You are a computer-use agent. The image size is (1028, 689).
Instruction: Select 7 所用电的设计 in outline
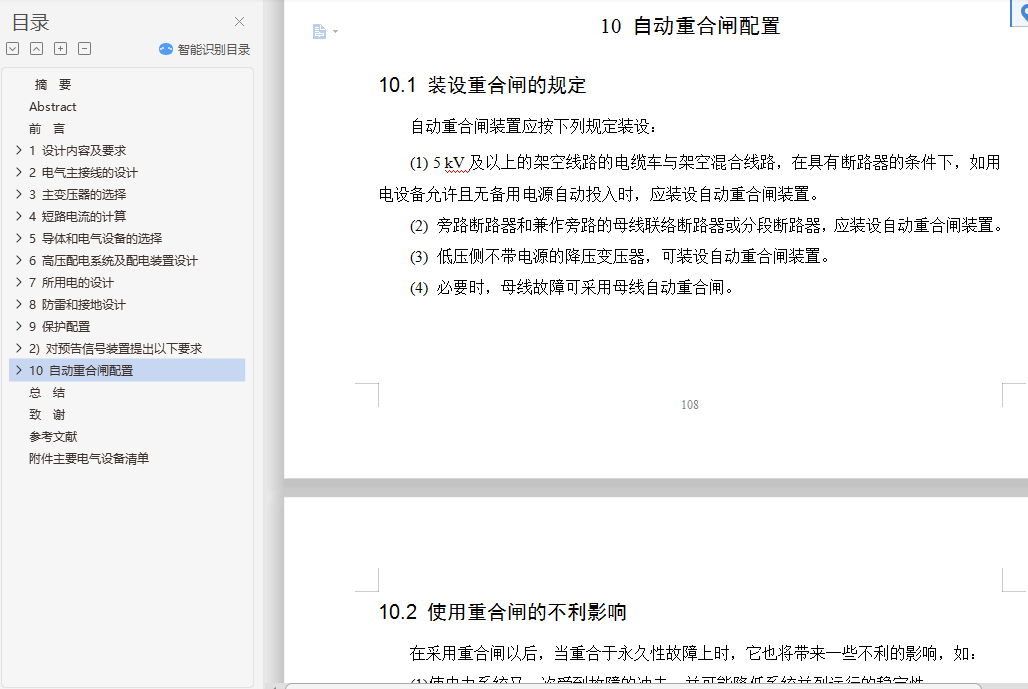pos(71,283)
